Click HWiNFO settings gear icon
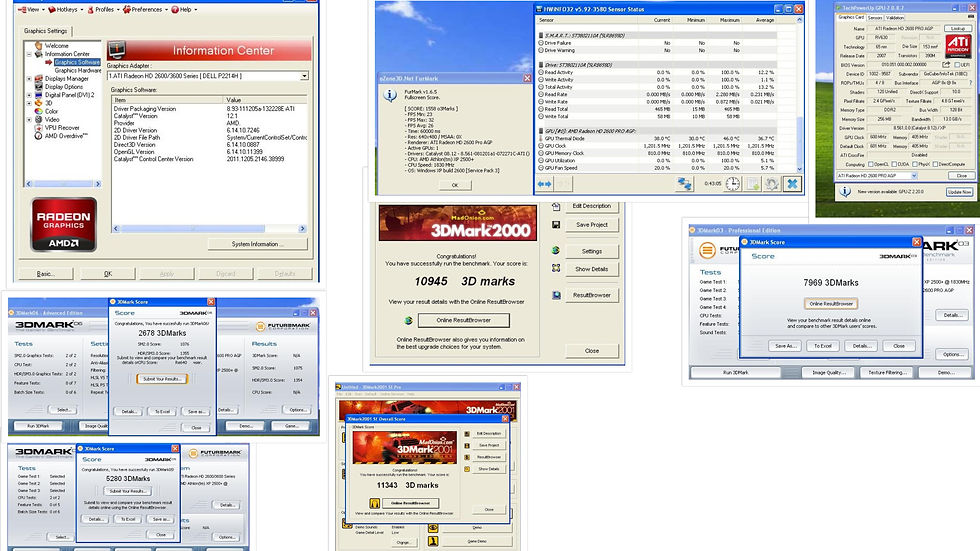Viewport: 980px width, 551px height. point(772,184)
